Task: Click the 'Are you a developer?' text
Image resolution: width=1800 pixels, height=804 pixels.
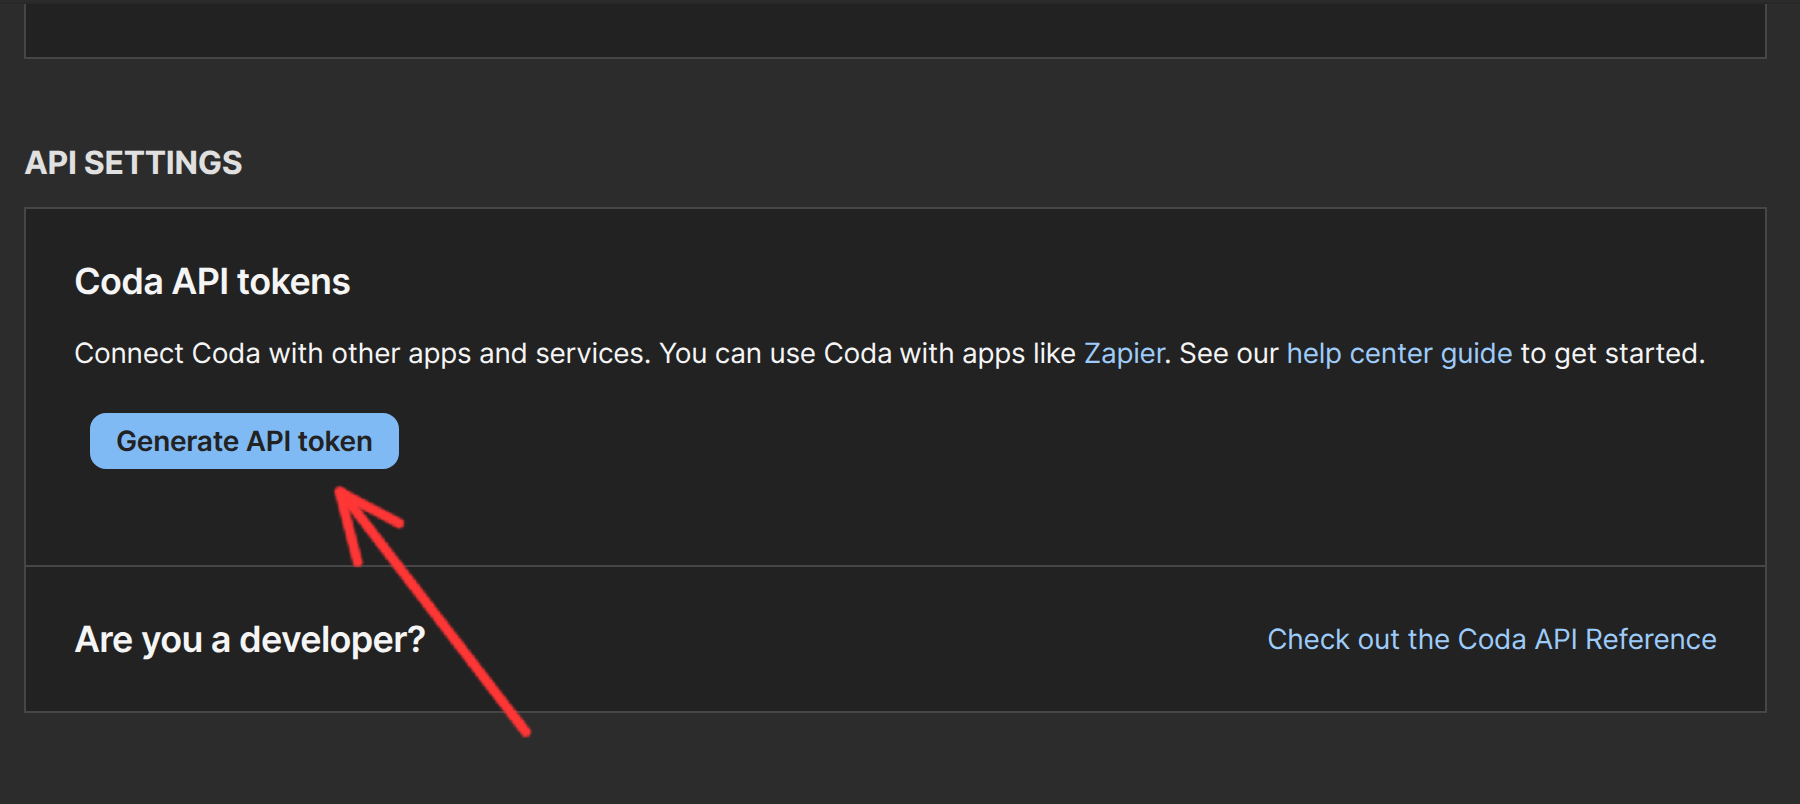Action: [x=250, y=640]
